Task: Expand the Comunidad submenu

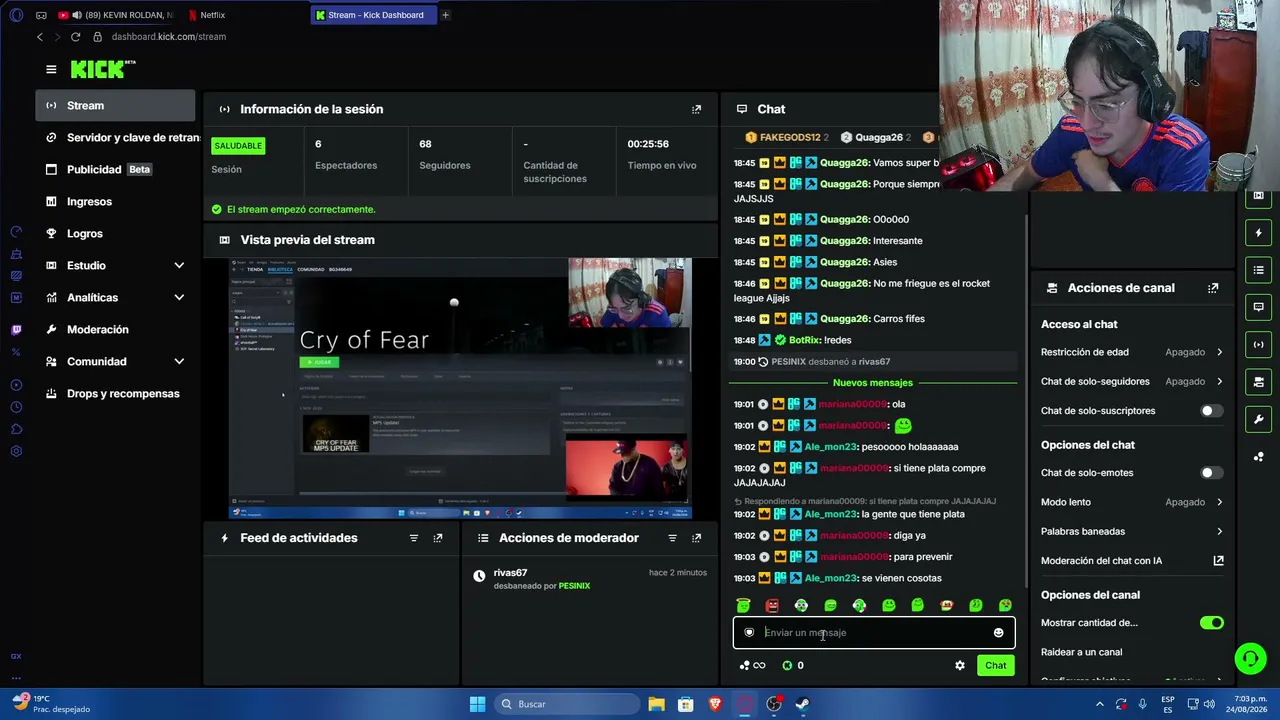Action: click(x=179, y=362)
